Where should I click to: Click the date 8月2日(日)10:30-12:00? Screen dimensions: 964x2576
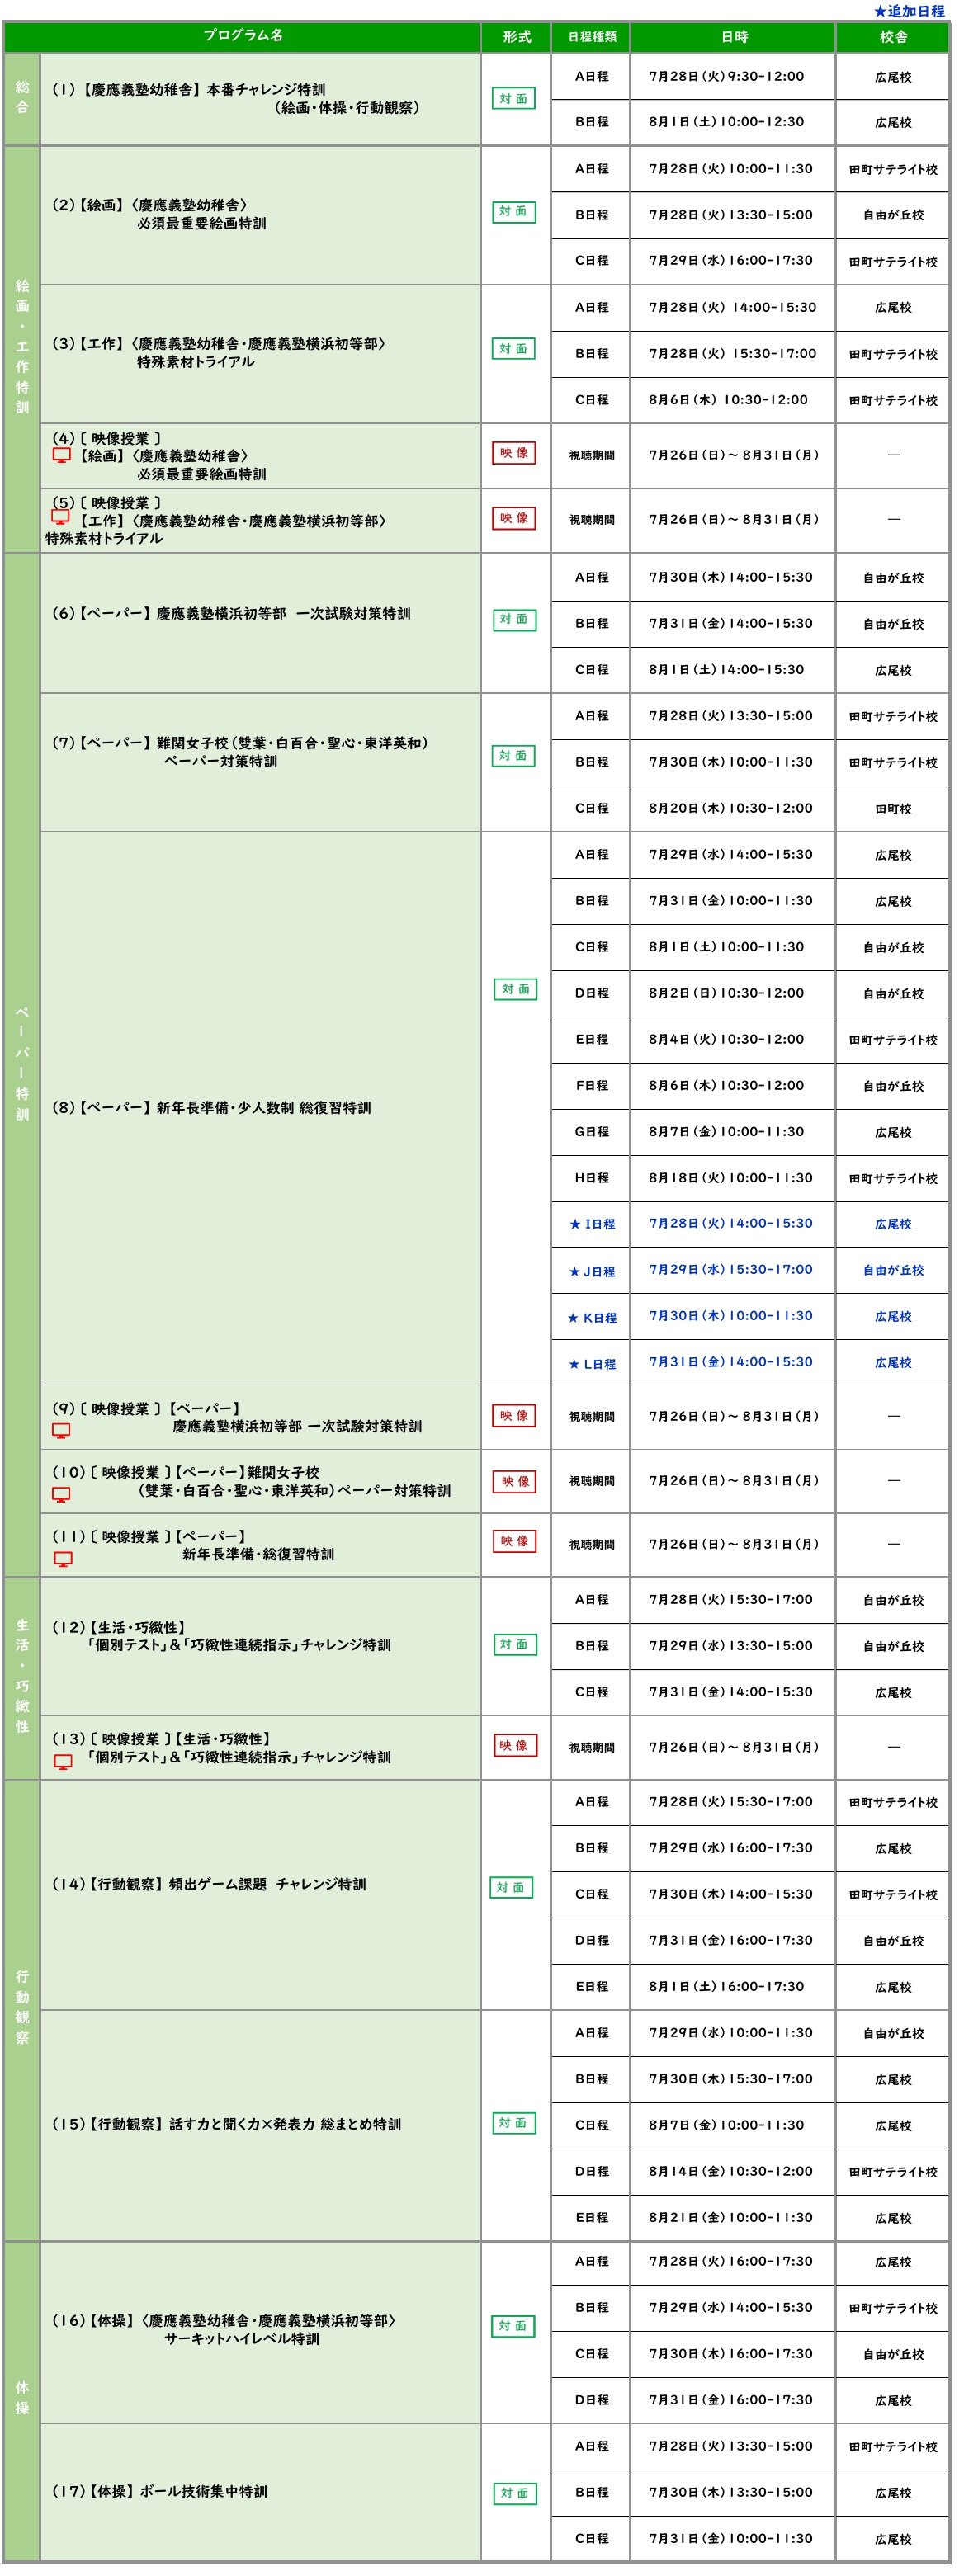(726, 993)
